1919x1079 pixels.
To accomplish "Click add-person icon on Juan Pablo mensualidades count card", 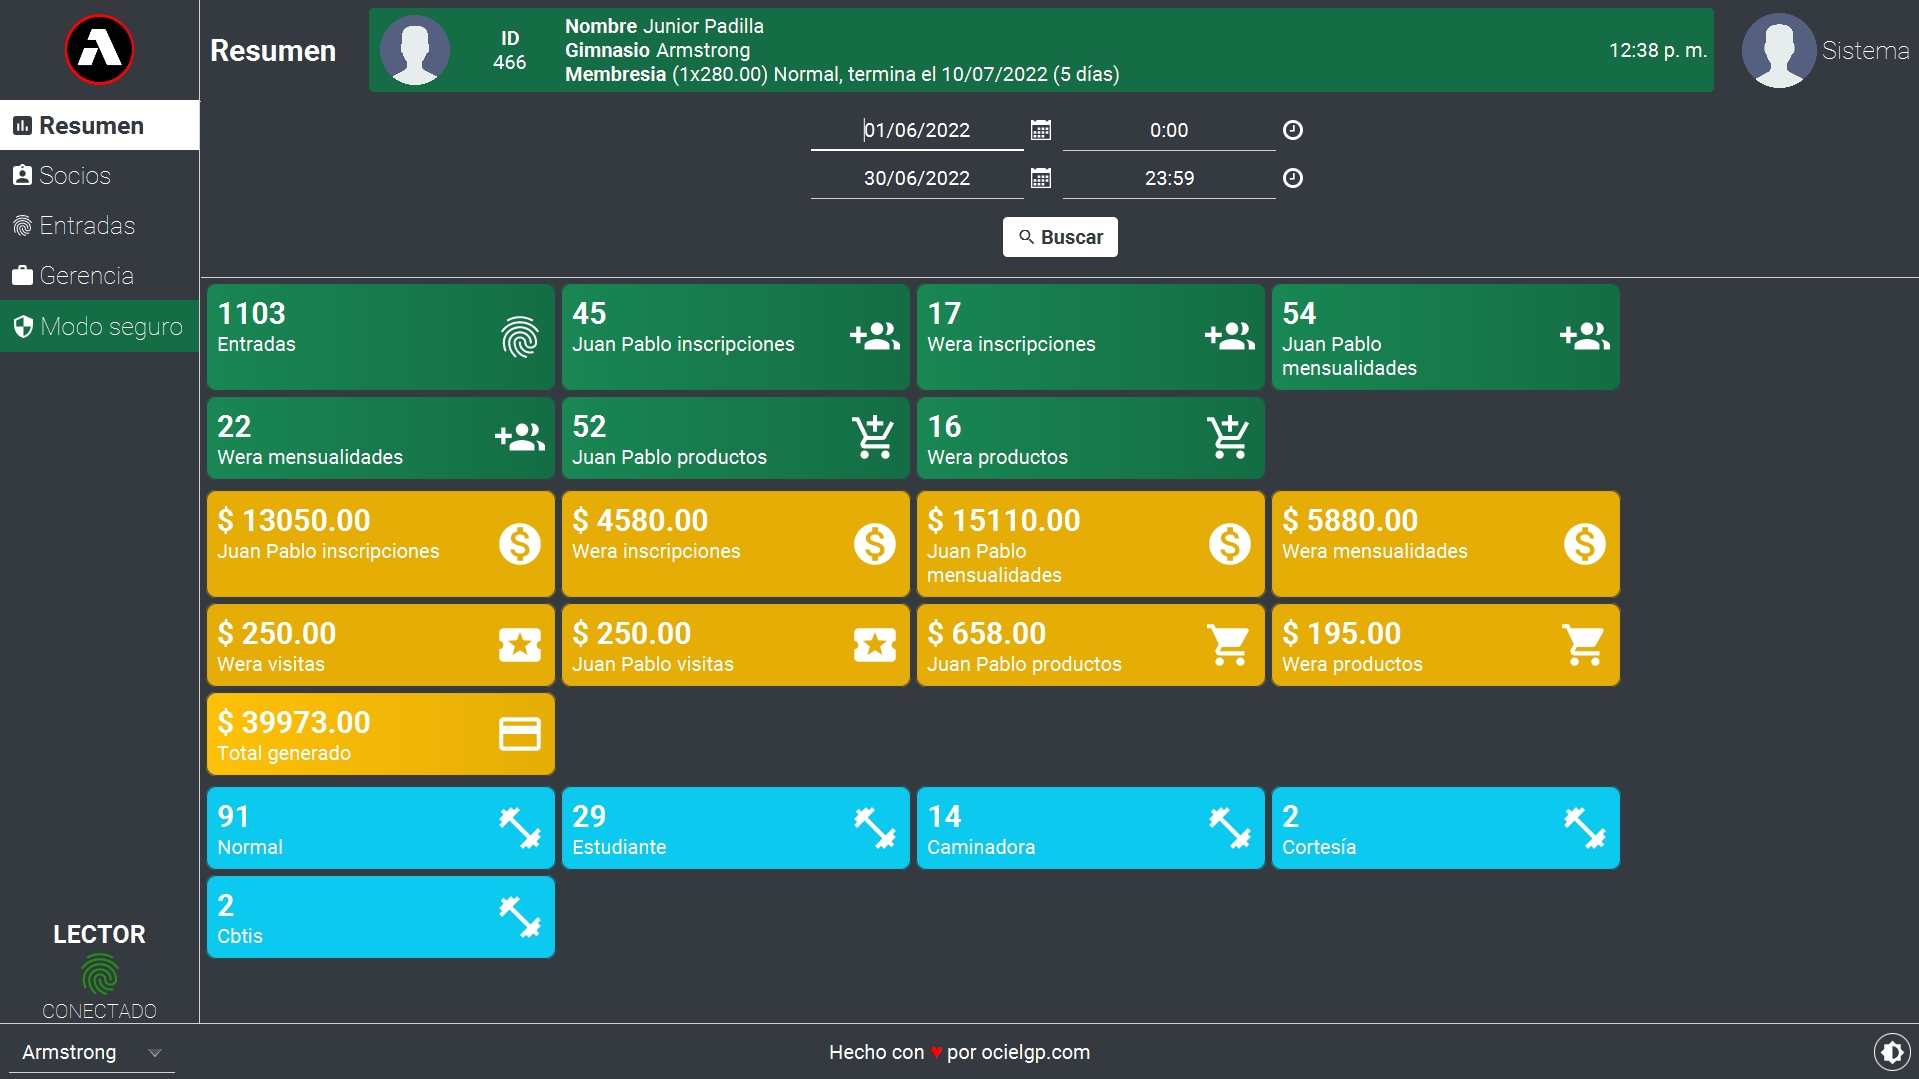I will [x=1585, y=336].
